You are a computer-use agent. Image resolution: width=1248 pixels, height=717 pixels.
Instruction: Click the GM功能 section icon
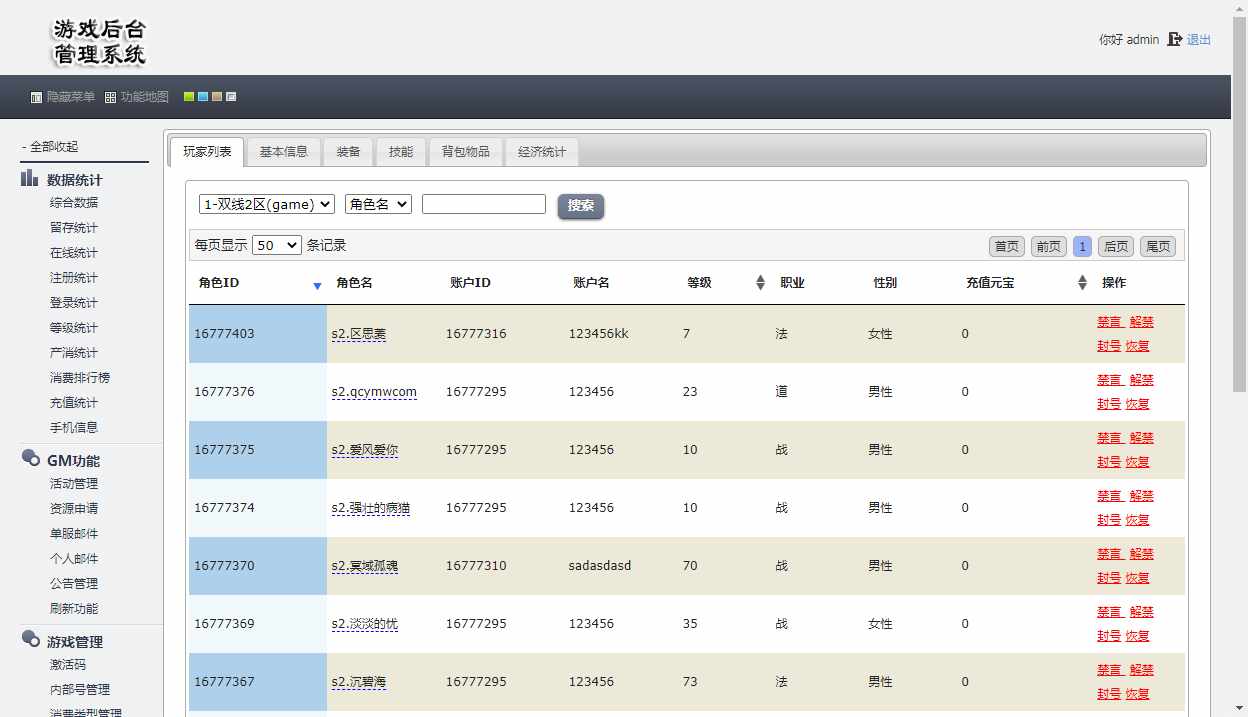point(31,459)
